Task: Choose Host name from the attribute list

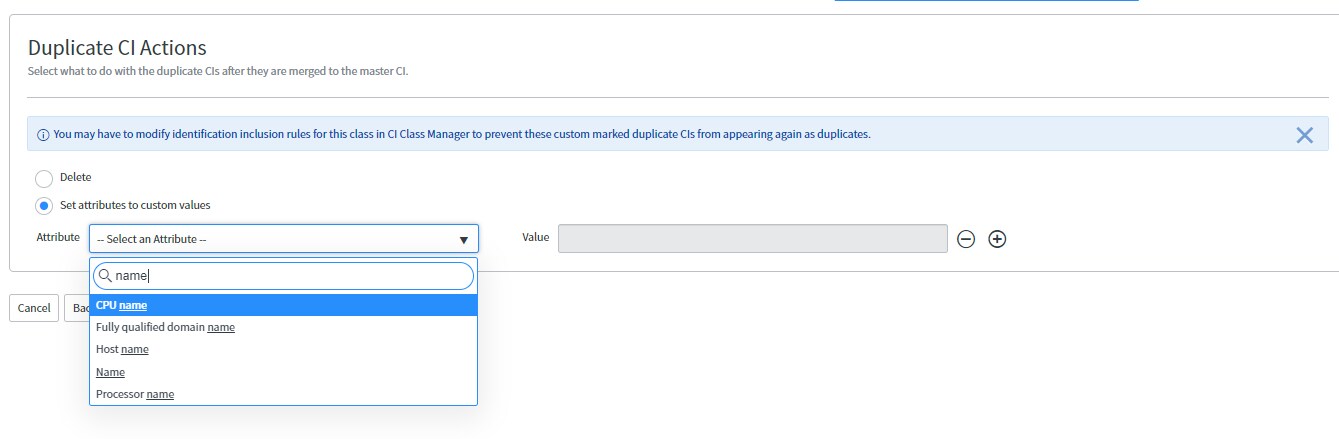Action: (284, 349)
